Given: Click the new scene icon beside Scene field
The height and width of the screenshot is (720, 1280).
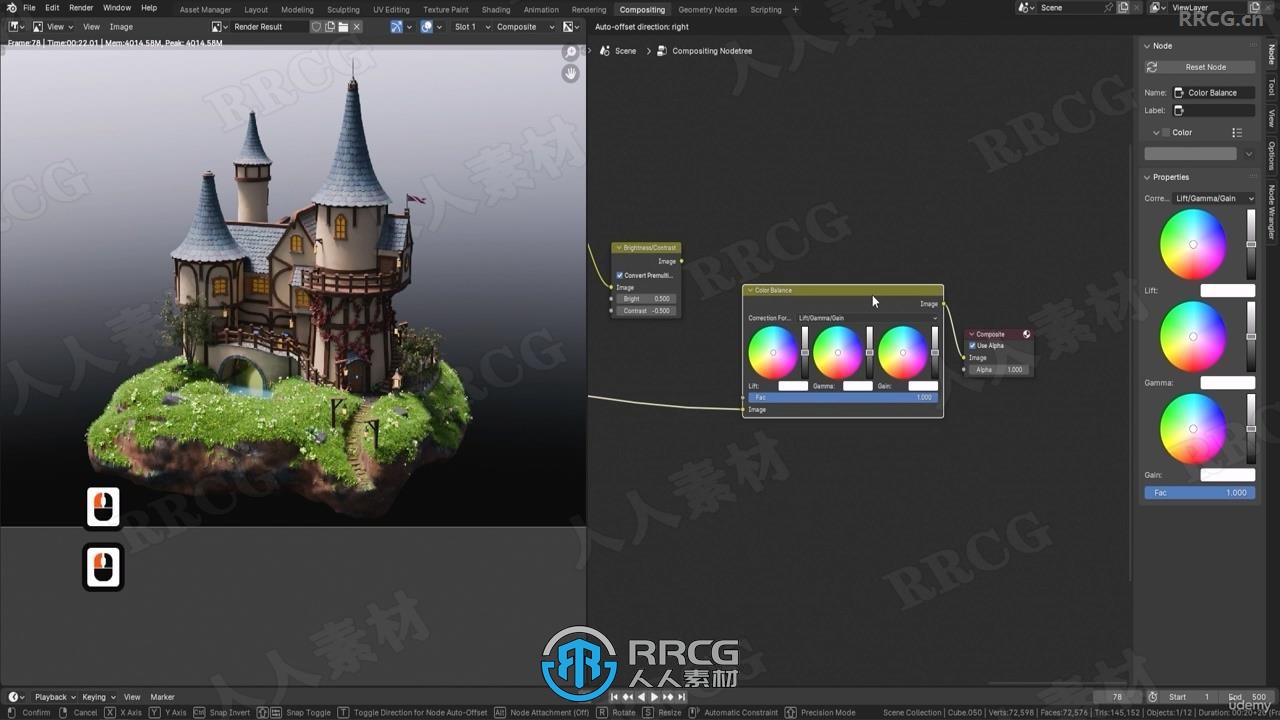Looking at the screenshot, I should [x=1123, y=8].
